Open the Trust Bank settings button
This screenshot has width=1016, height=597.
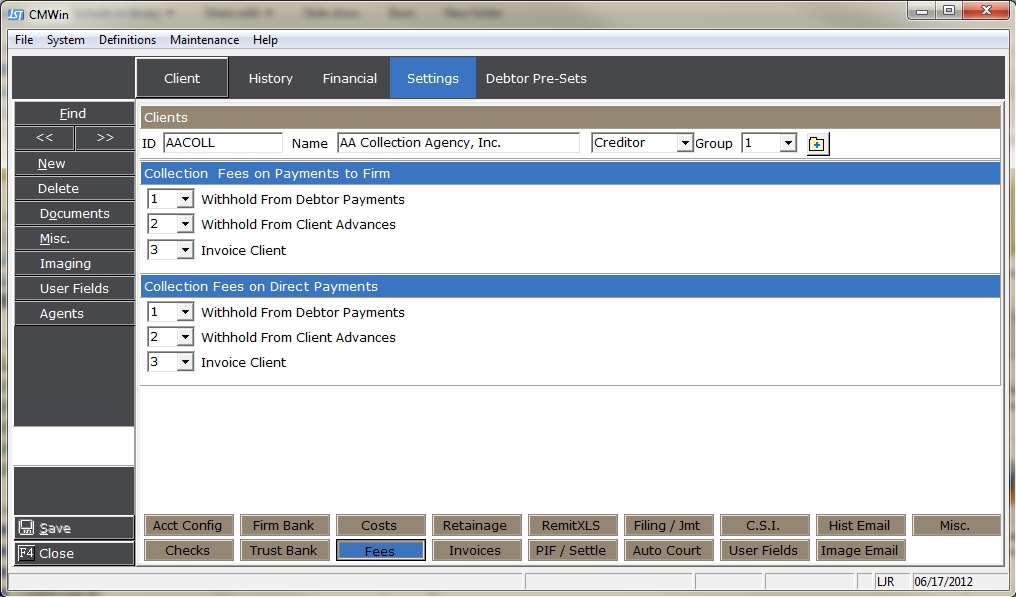click(283, 550)
